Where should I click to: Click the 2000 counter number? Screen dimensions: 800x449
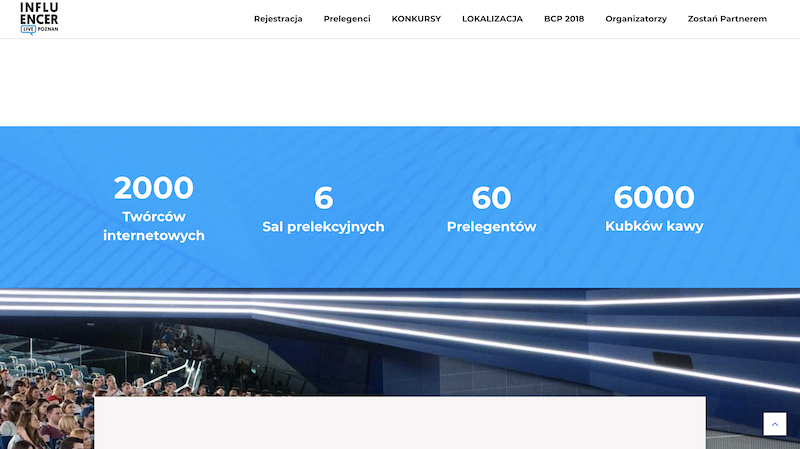click(x=154, y=188)
